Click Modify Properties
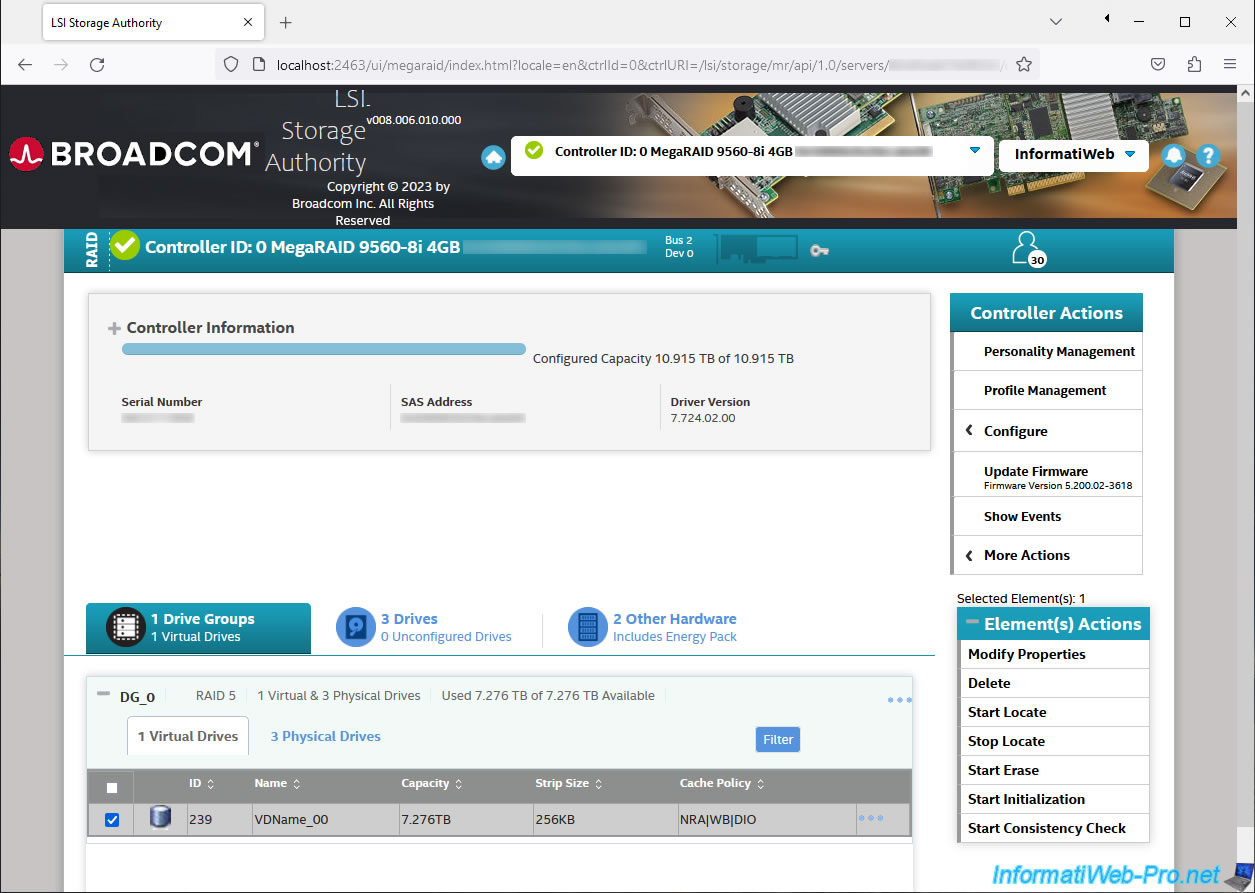The image size is (1255, 893). (x=1054, y=654)
